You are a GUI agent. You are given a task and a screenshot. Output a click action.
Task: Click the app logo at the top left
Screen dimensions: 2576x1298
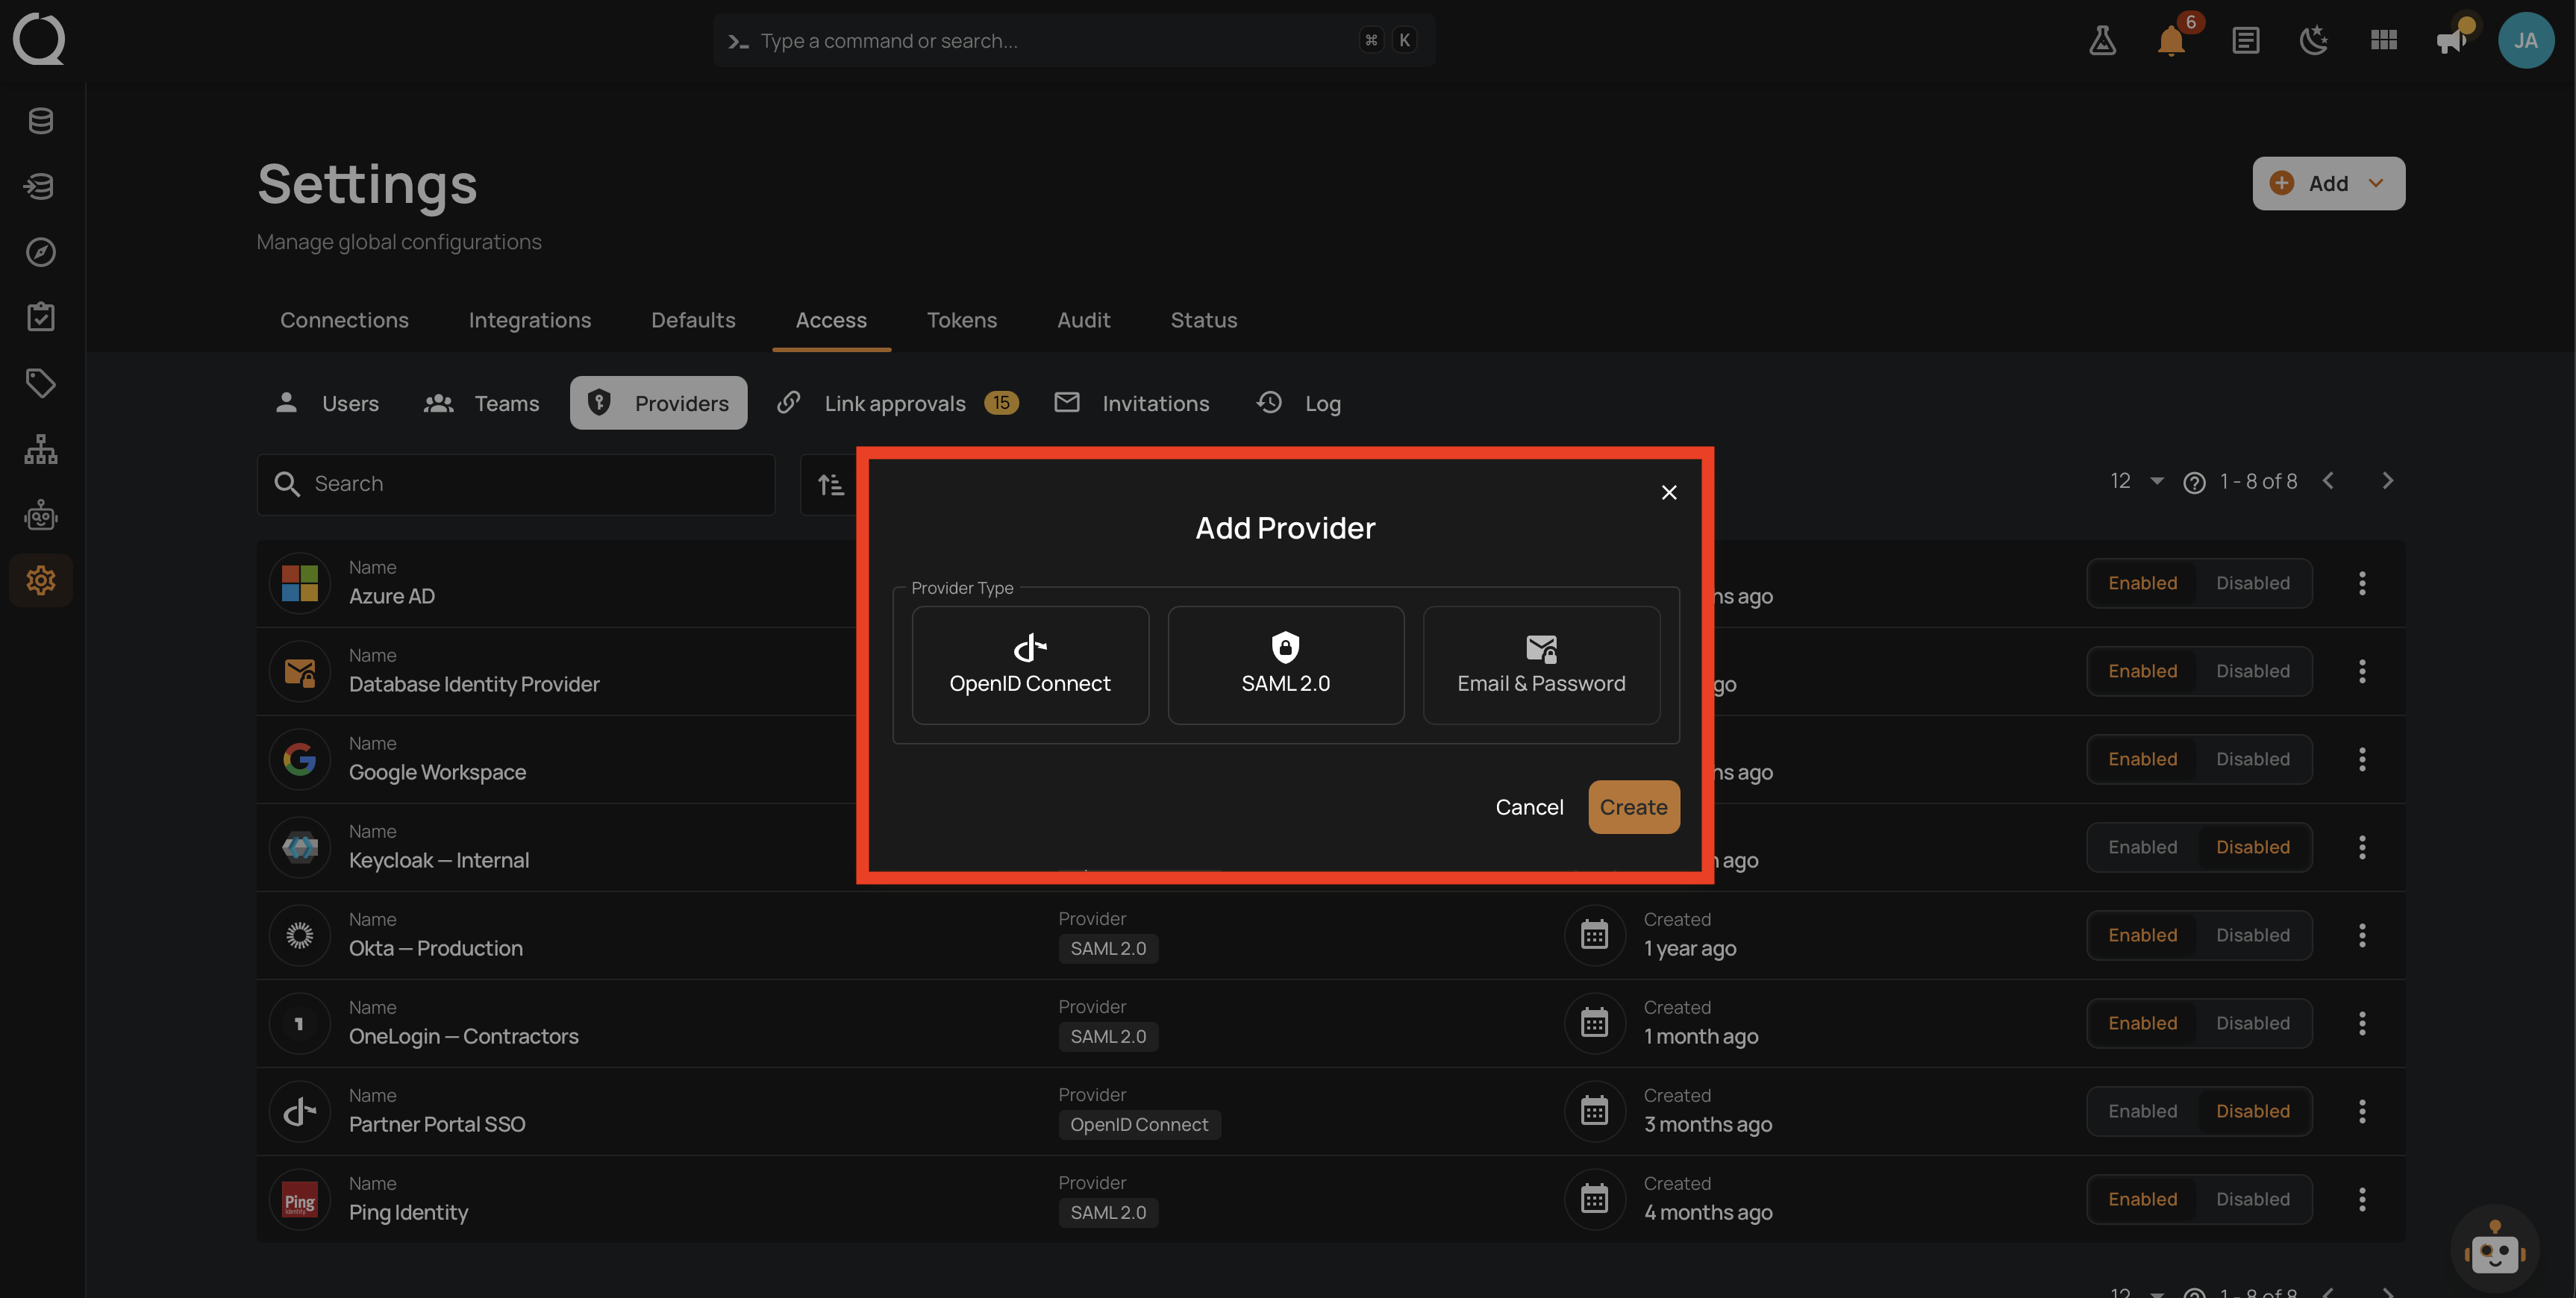coord(39,40)
